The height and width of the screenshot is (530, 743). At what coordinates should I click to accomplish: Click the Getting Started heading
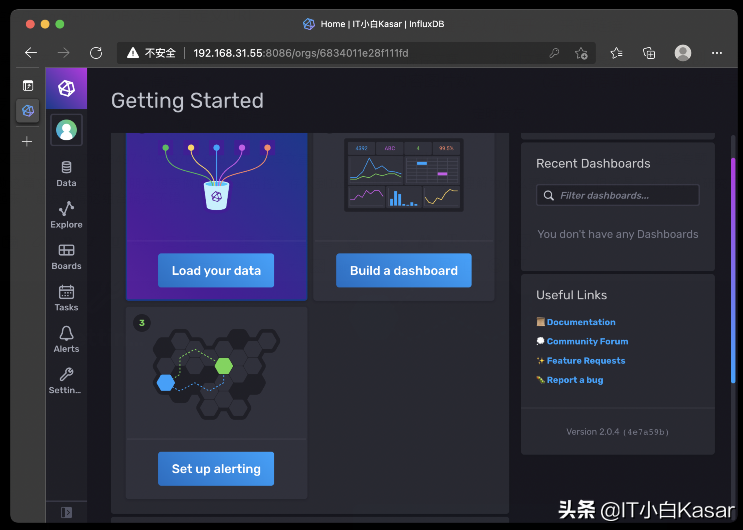(x=187, y=101)
